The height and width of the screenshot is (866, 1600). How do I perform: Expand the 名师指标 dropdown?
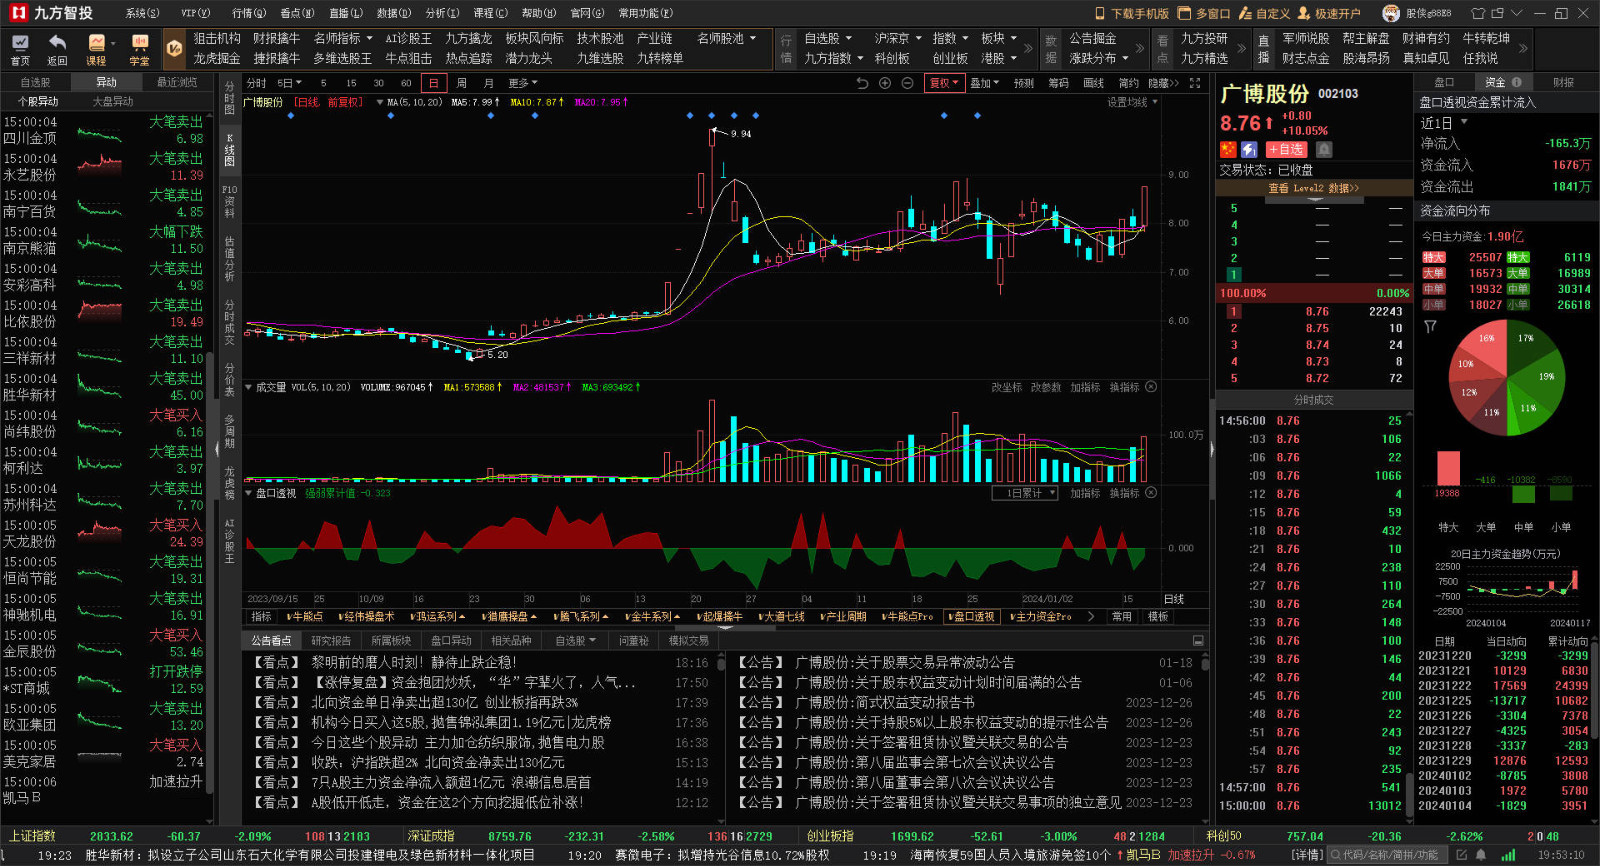point(343,38)
